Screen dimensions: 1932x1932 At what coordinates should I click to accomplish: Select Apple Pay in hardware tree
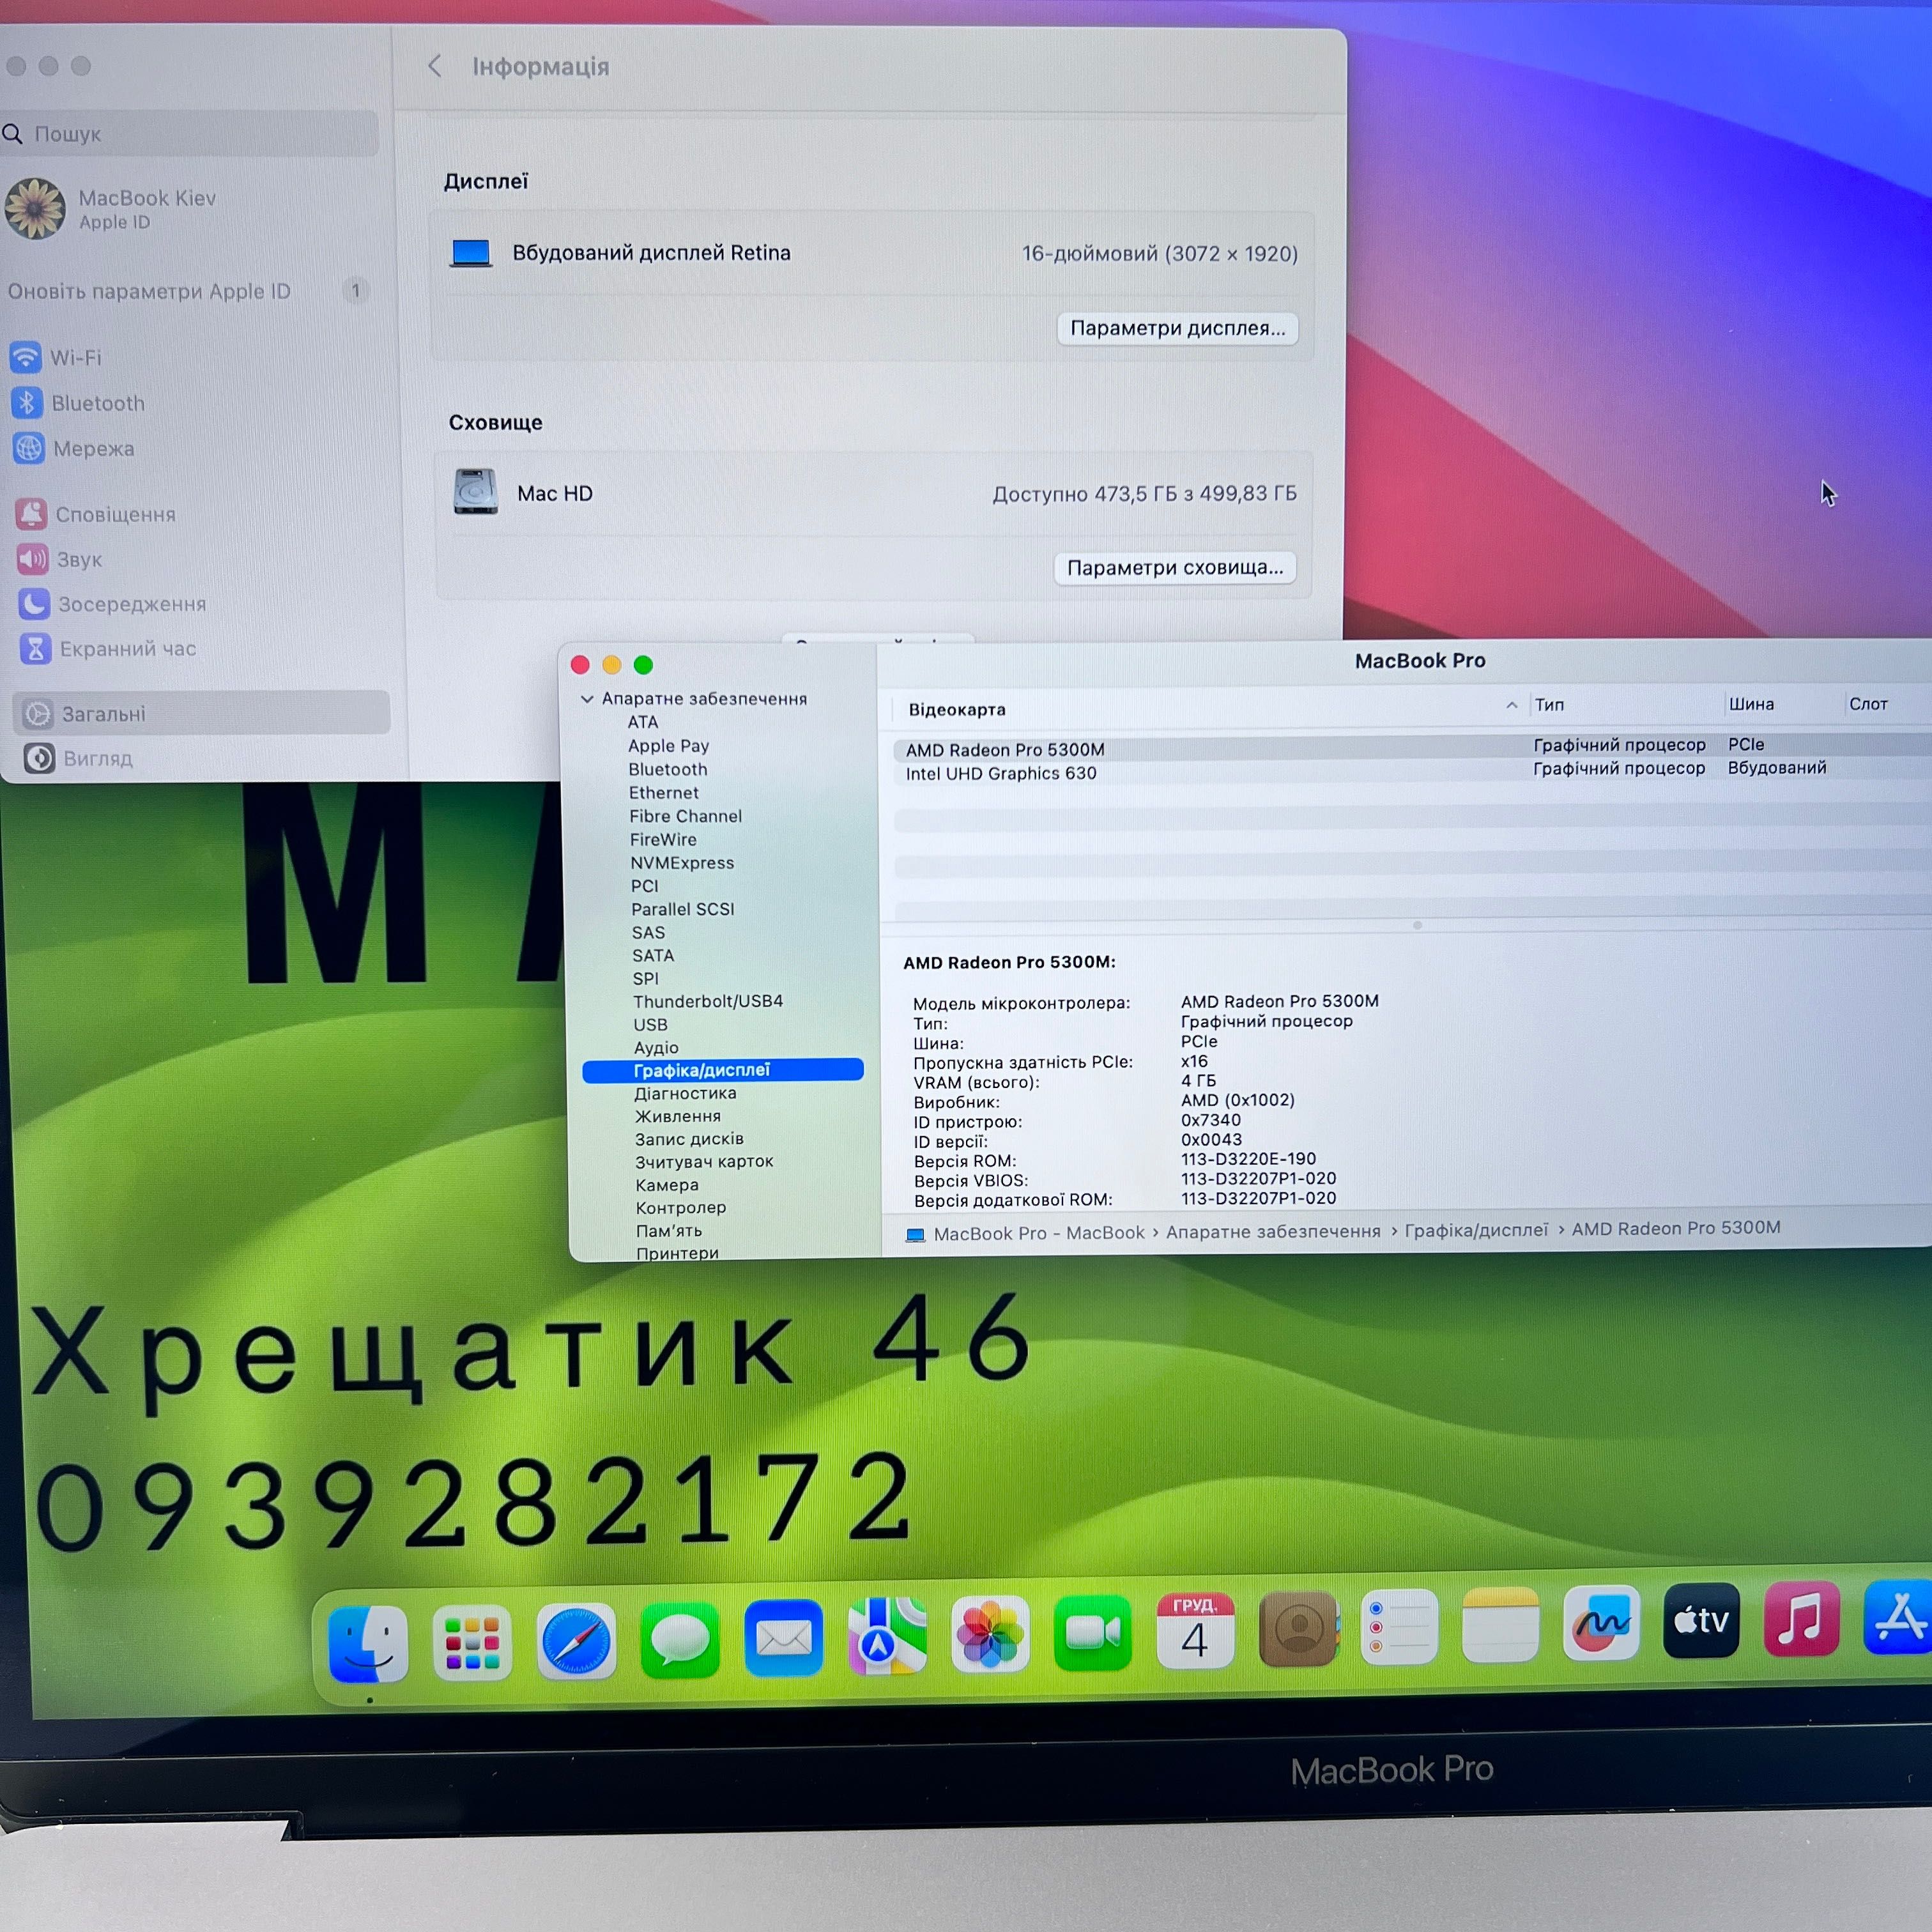(x=668, y=746)
